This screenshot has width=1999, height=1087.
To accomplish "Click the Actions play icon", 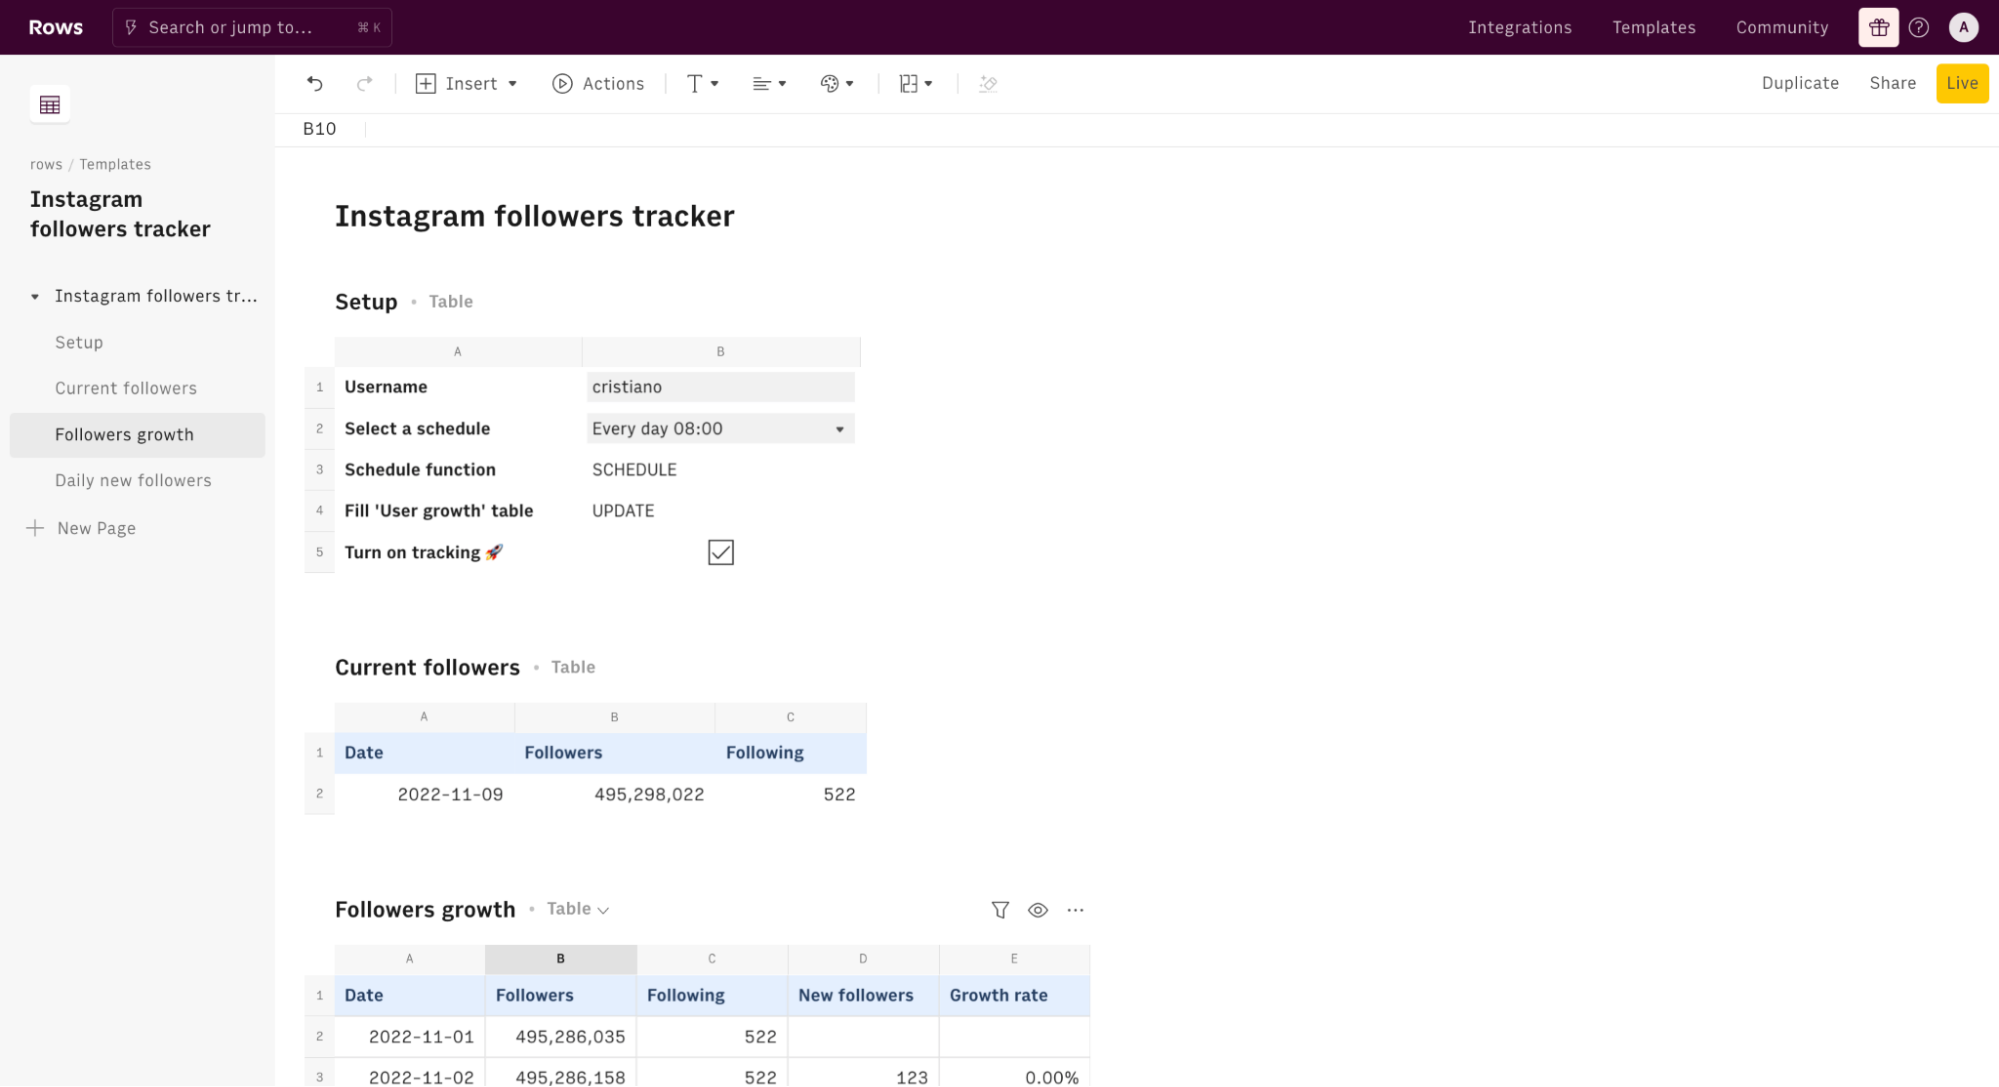I will click(563, 83).
